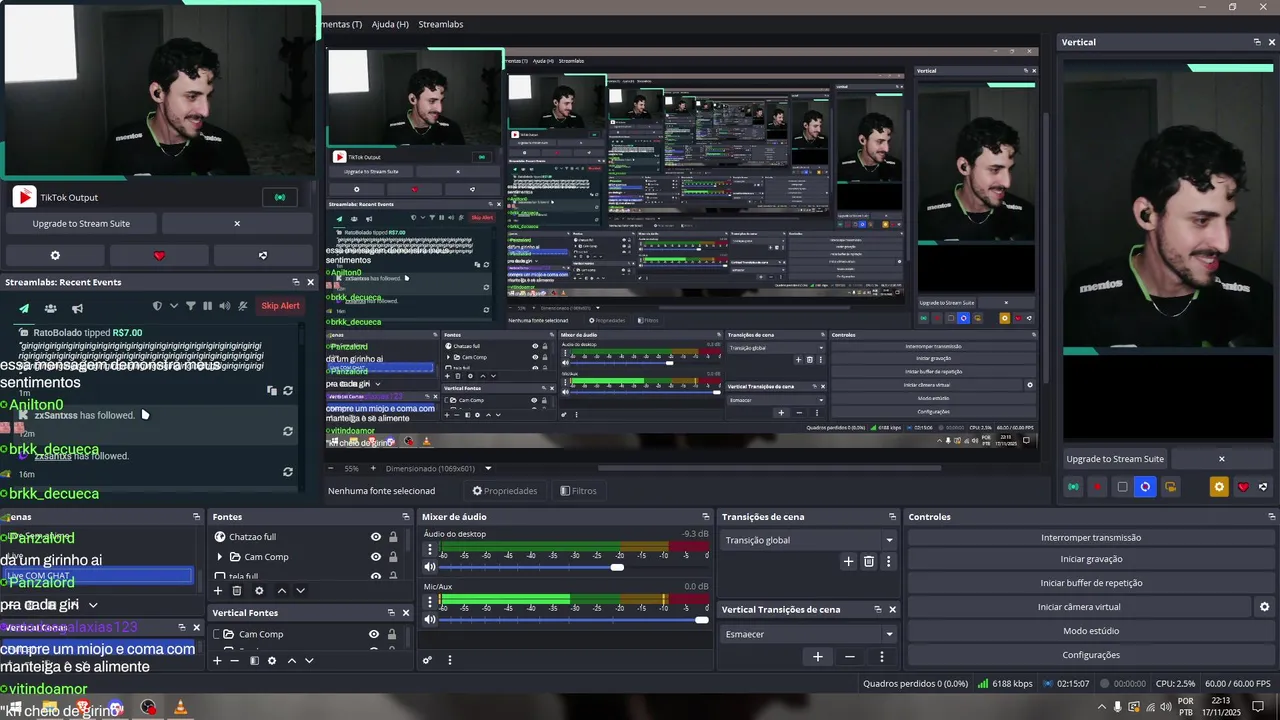The width and height of the screenshot is (1280, 720).
Task: Dismiss the left Upgrade to Stream Suite banner
Action: pos(237,223)
